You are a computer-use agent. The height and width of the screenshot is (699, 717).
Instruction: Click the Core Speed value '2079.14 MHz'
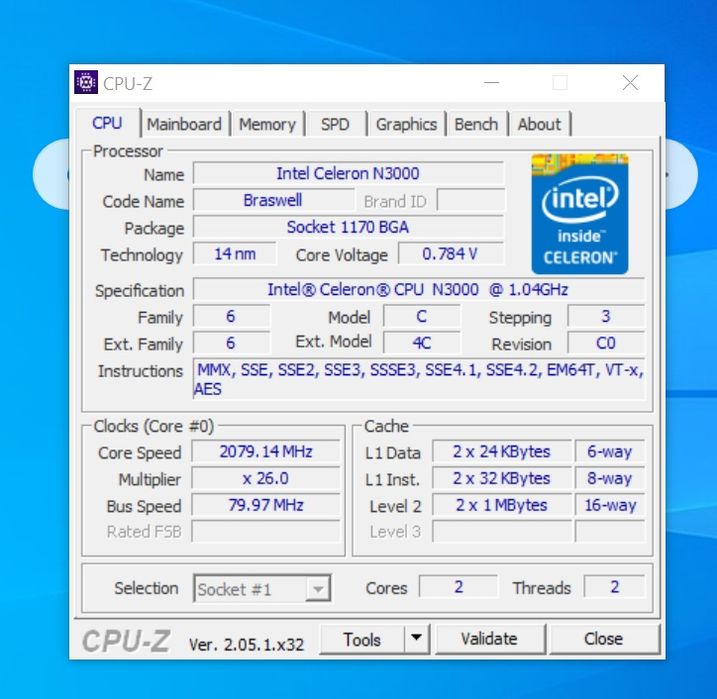266,452
